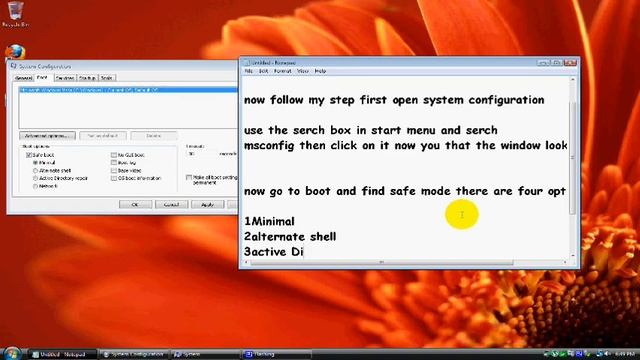Click the '1Minimal' line in Notepad
The height and width of the screenshot is (360, 640).
coord(269,222)
